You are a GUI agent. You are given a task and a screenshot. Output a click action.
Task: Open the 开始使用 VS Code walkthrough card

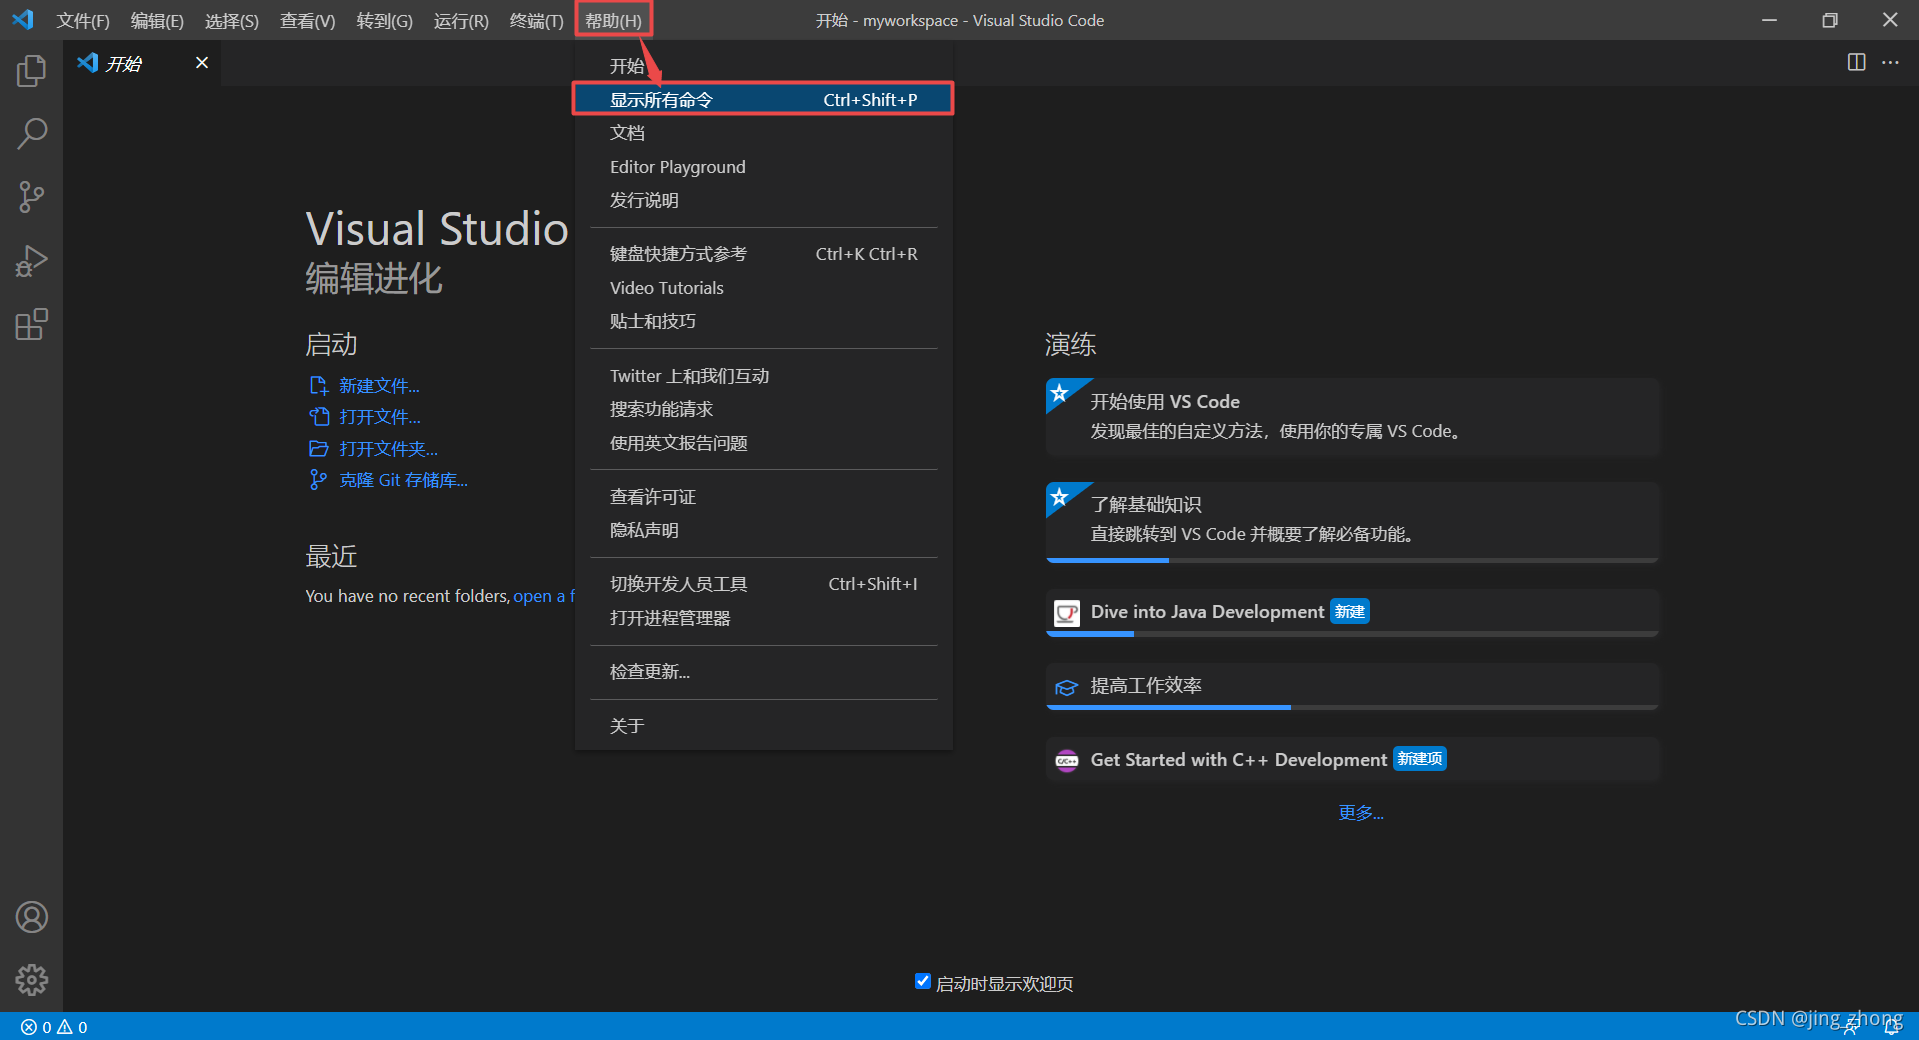(x=1352, y=417)
